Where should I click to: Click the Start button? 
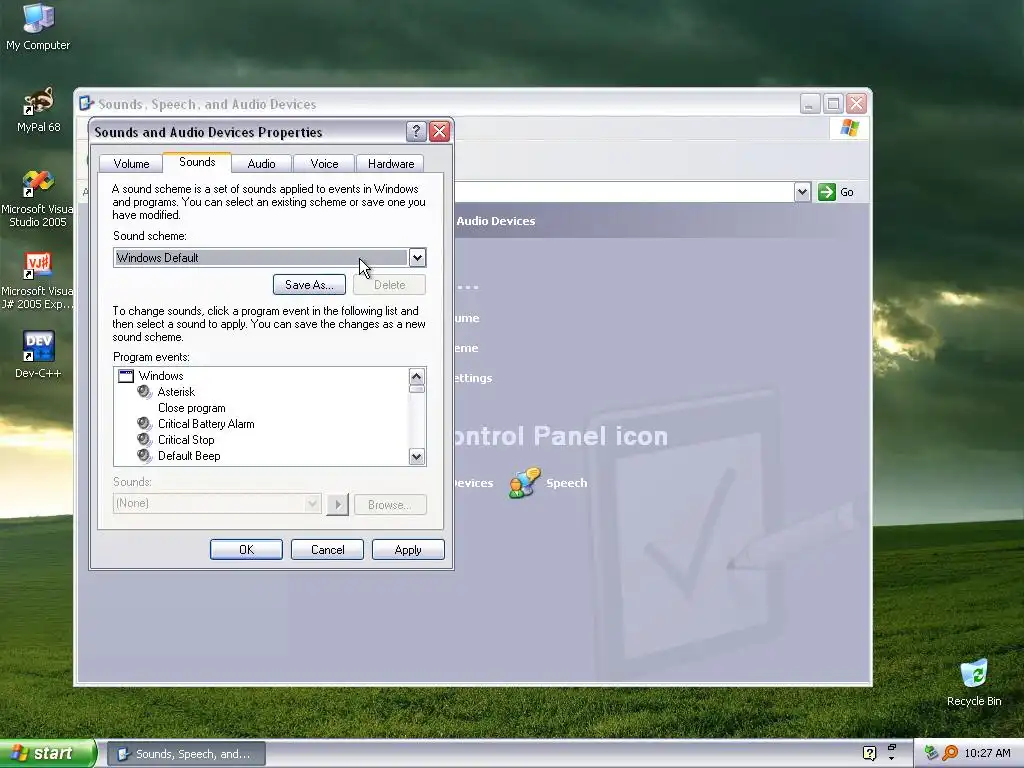(48, 753)
